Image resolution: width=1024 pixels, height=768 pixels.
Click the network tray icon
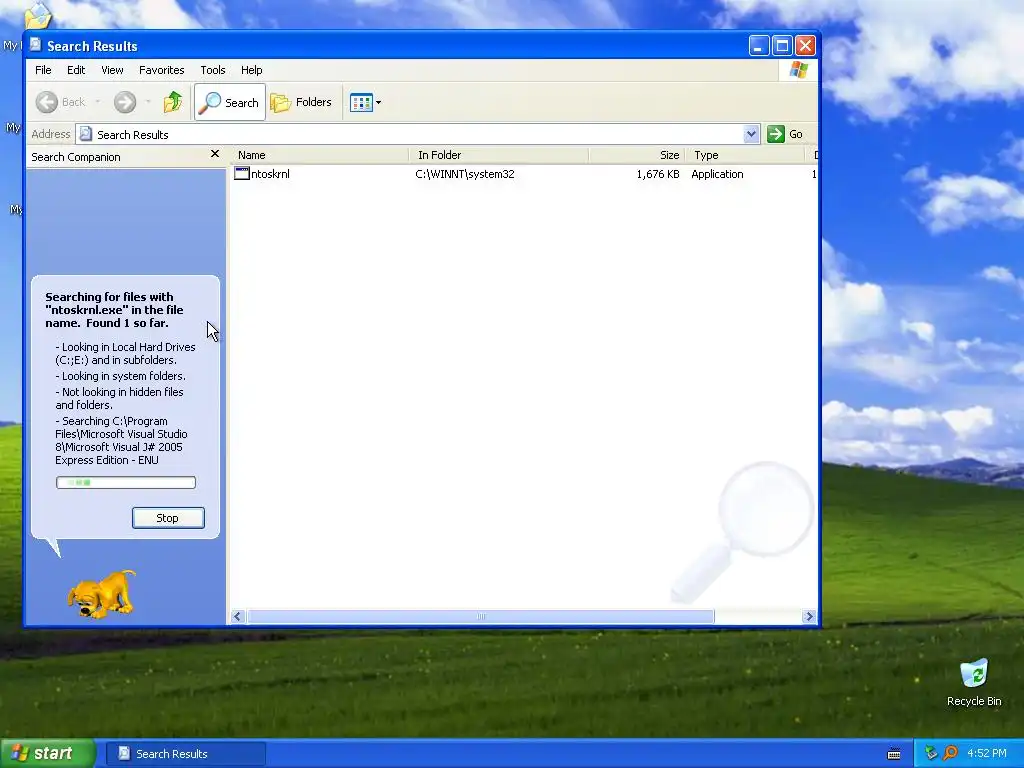click(x=931, y=754)
